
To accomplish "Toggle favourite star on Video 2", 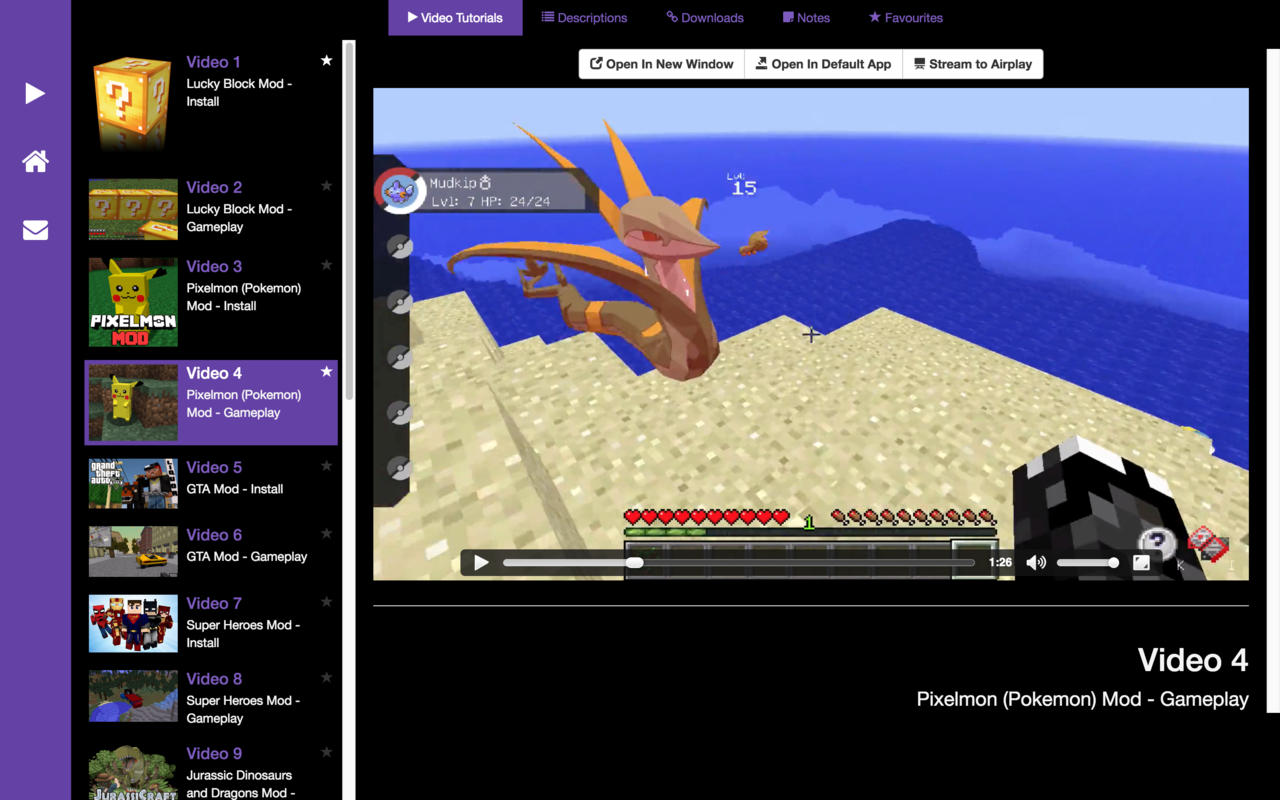I will (326, 186).
